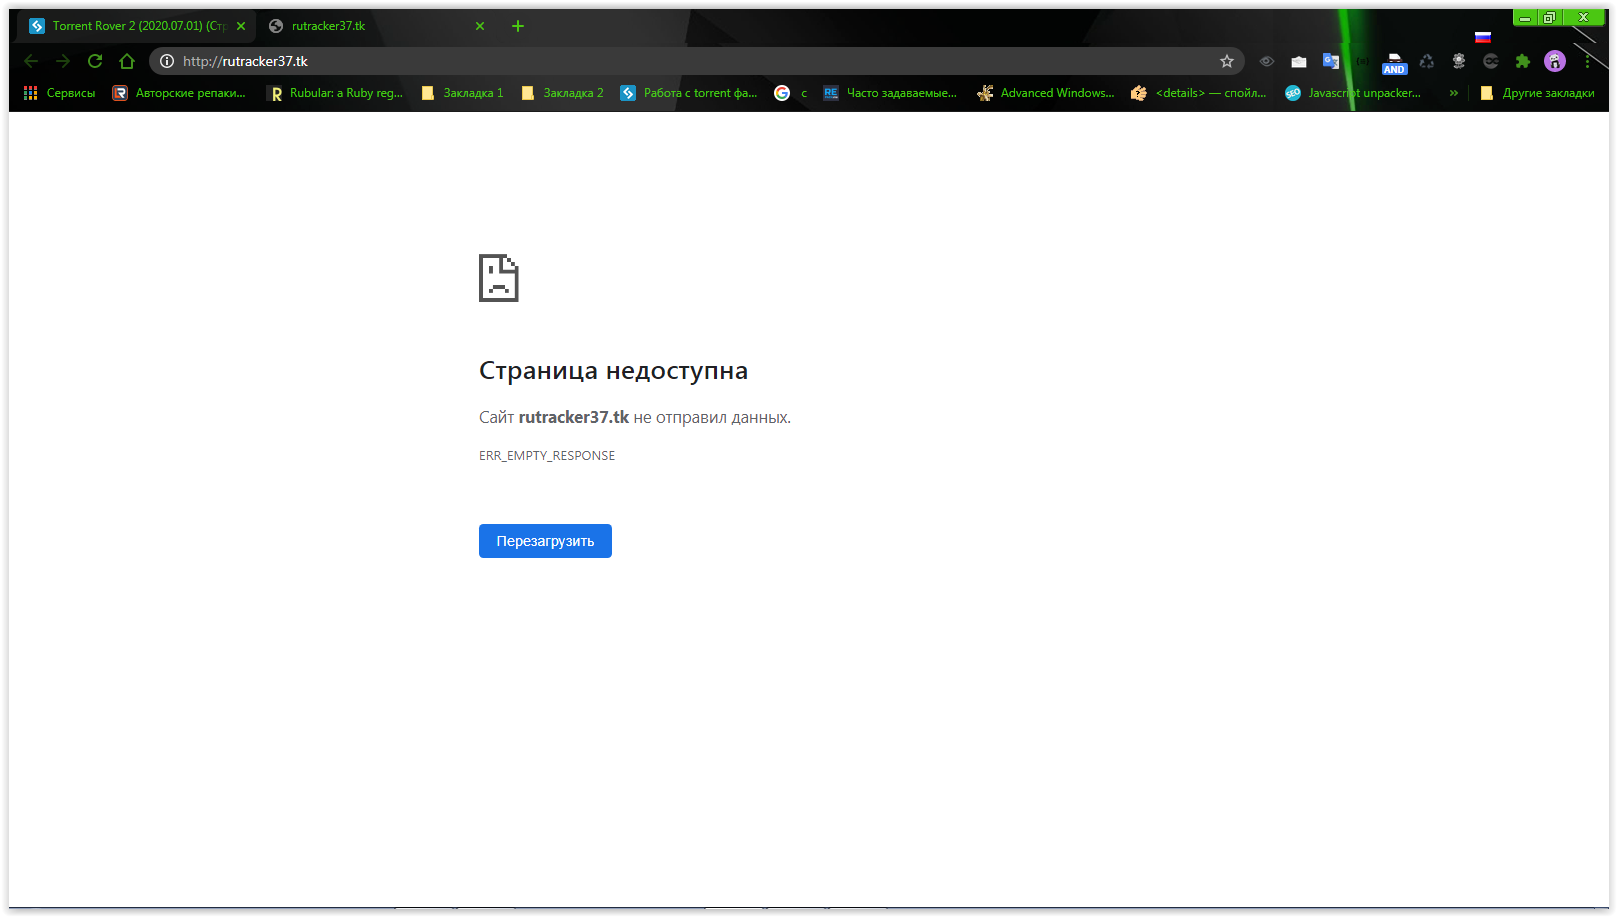Go to the home page via house icon
1617x917 pixels.
pyautogui.click(x=127, y=61)
